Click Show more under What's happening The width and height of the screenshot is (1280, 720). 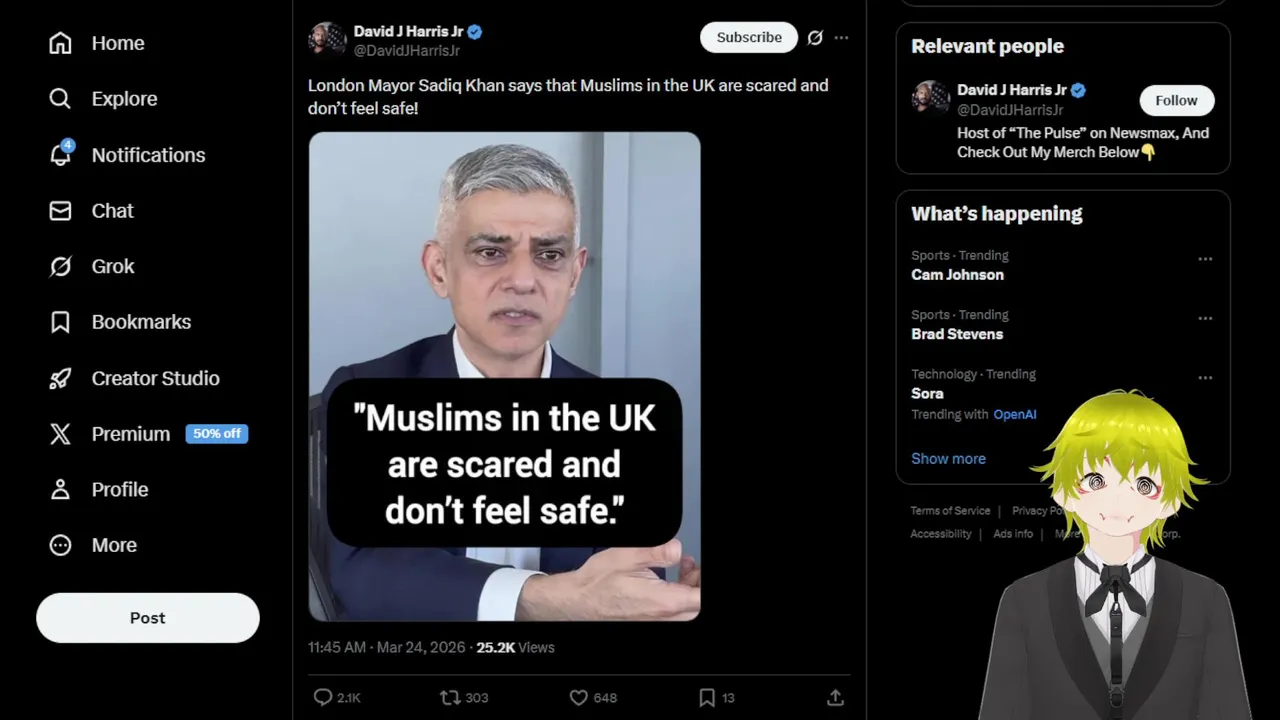[x=948, y=458]
